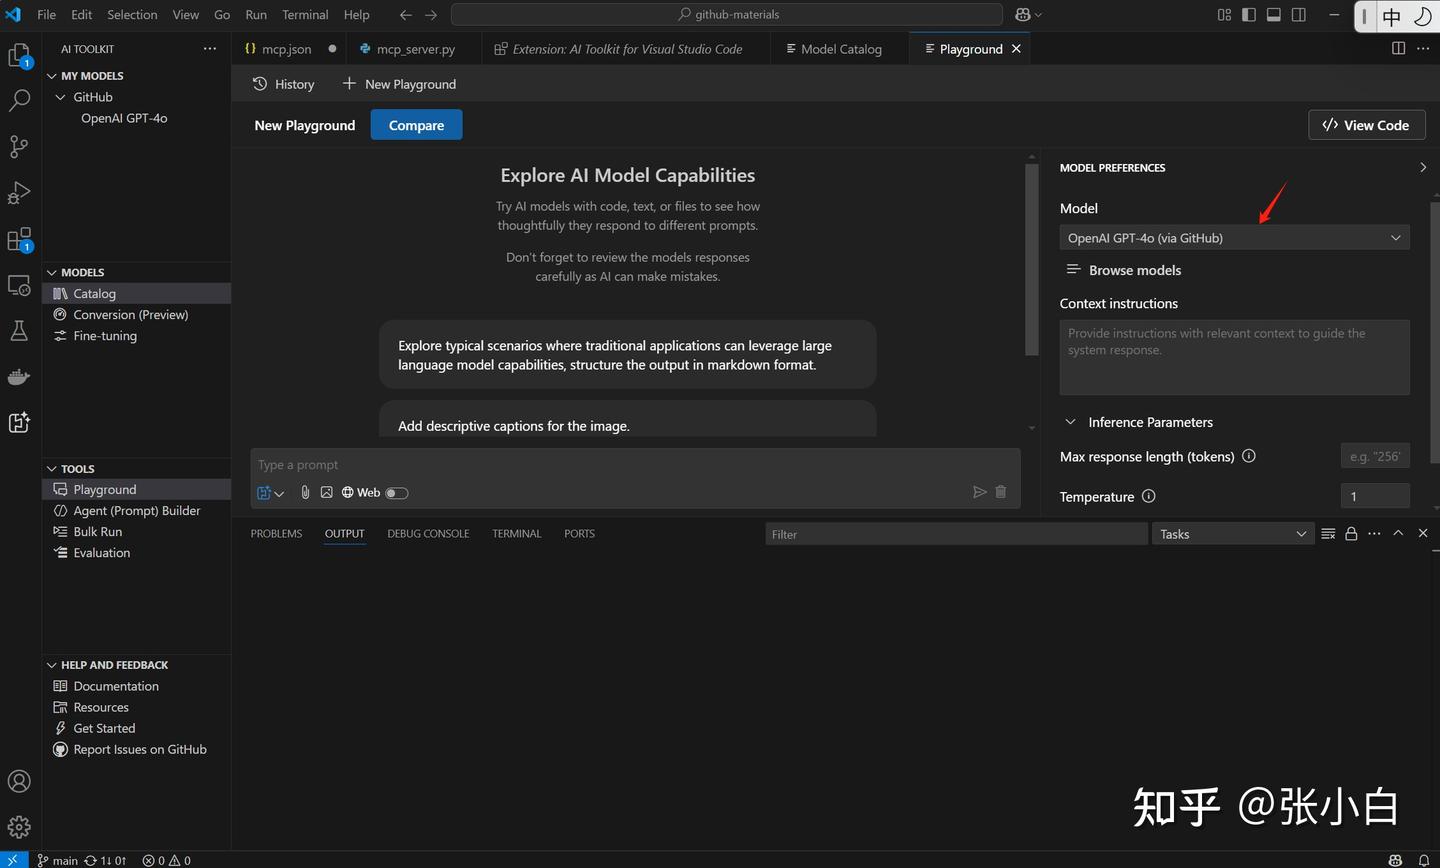The height and width of the screenshot is (868, 1440).
Task: Open the Manage gear menu
Action: (19, 827)
